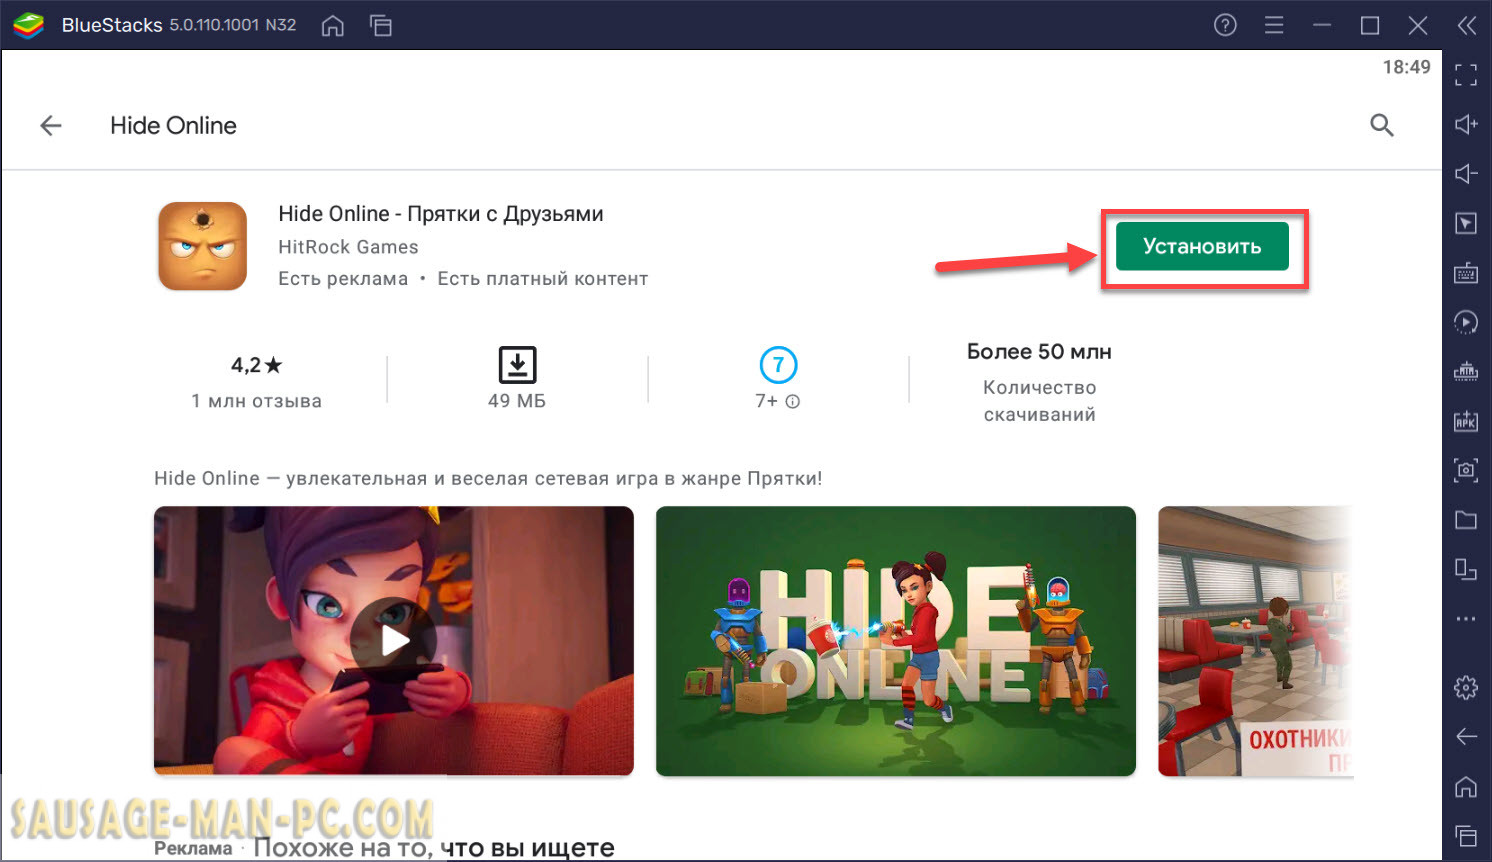Click the sidebar Android back arrow
The image size is (1492, 862).
coord(1466,737)
